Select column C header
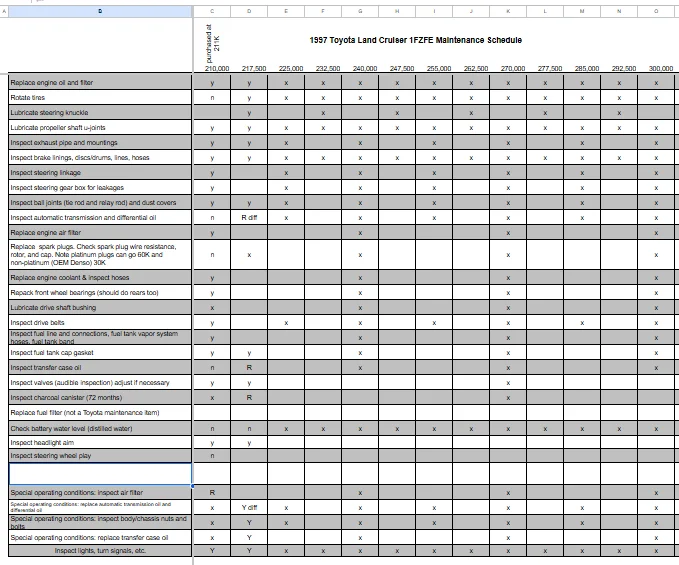679x565 pixels. click(x=212, y=11)
